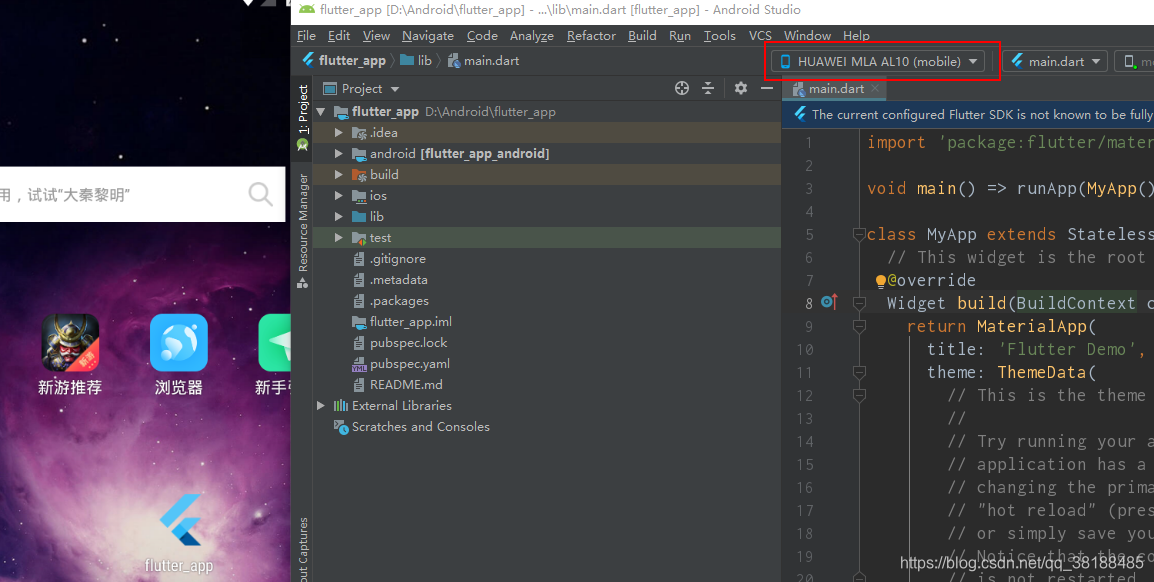Open the File menu
This screenshot has height=582, width=1154.
point(306,35)
